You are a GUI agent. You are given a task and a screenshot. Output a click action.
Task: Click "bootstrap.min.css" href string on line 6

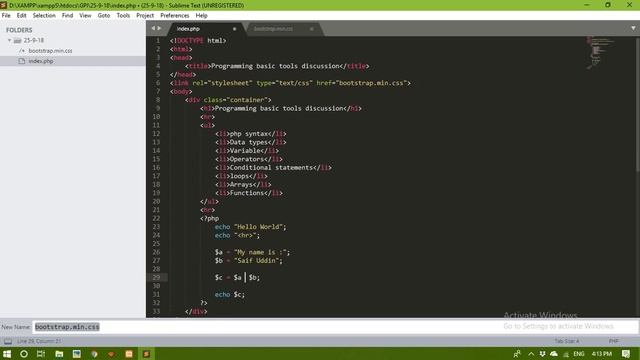pyautogui.click(x=371, y=83)
